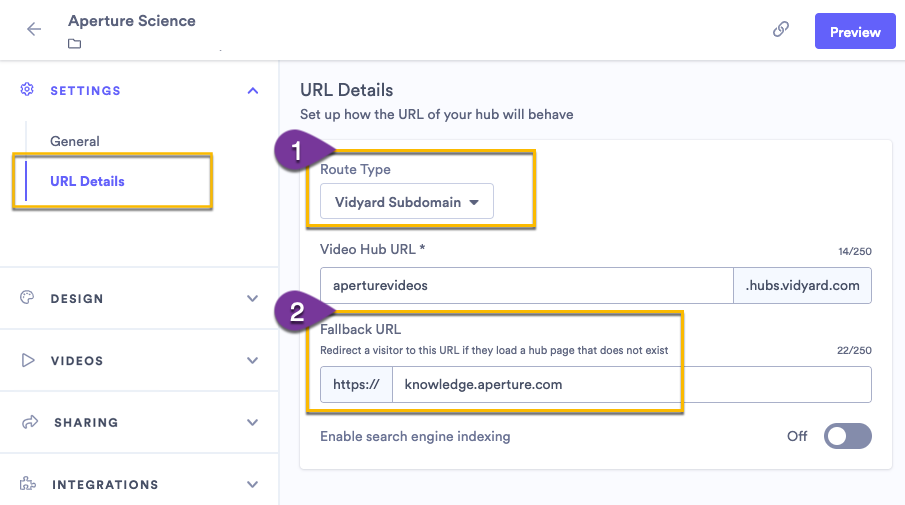
Task: Collapse the Settings section chevron
Action: click(x=253, y=91)
